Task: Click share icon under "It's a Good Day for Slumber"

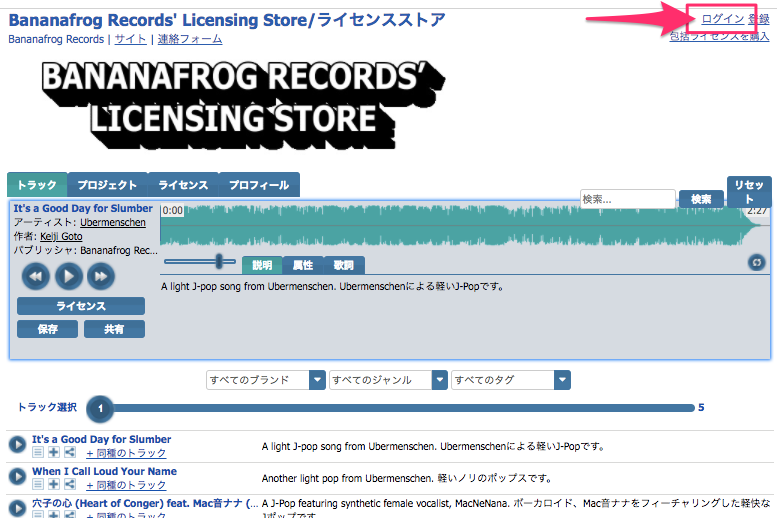Action: click(69, 454)
